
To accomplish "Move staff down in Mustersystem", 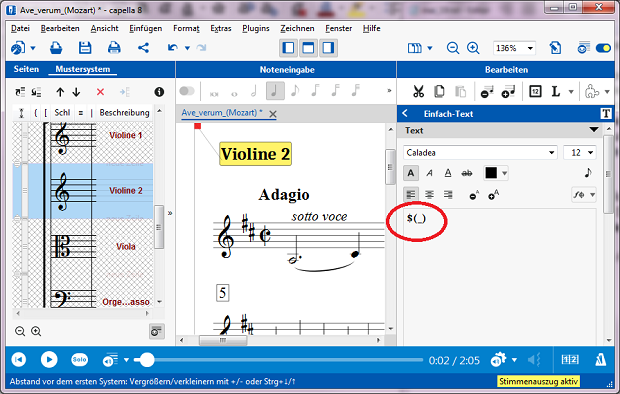I will pyautogui.click(x=76, y=92).
